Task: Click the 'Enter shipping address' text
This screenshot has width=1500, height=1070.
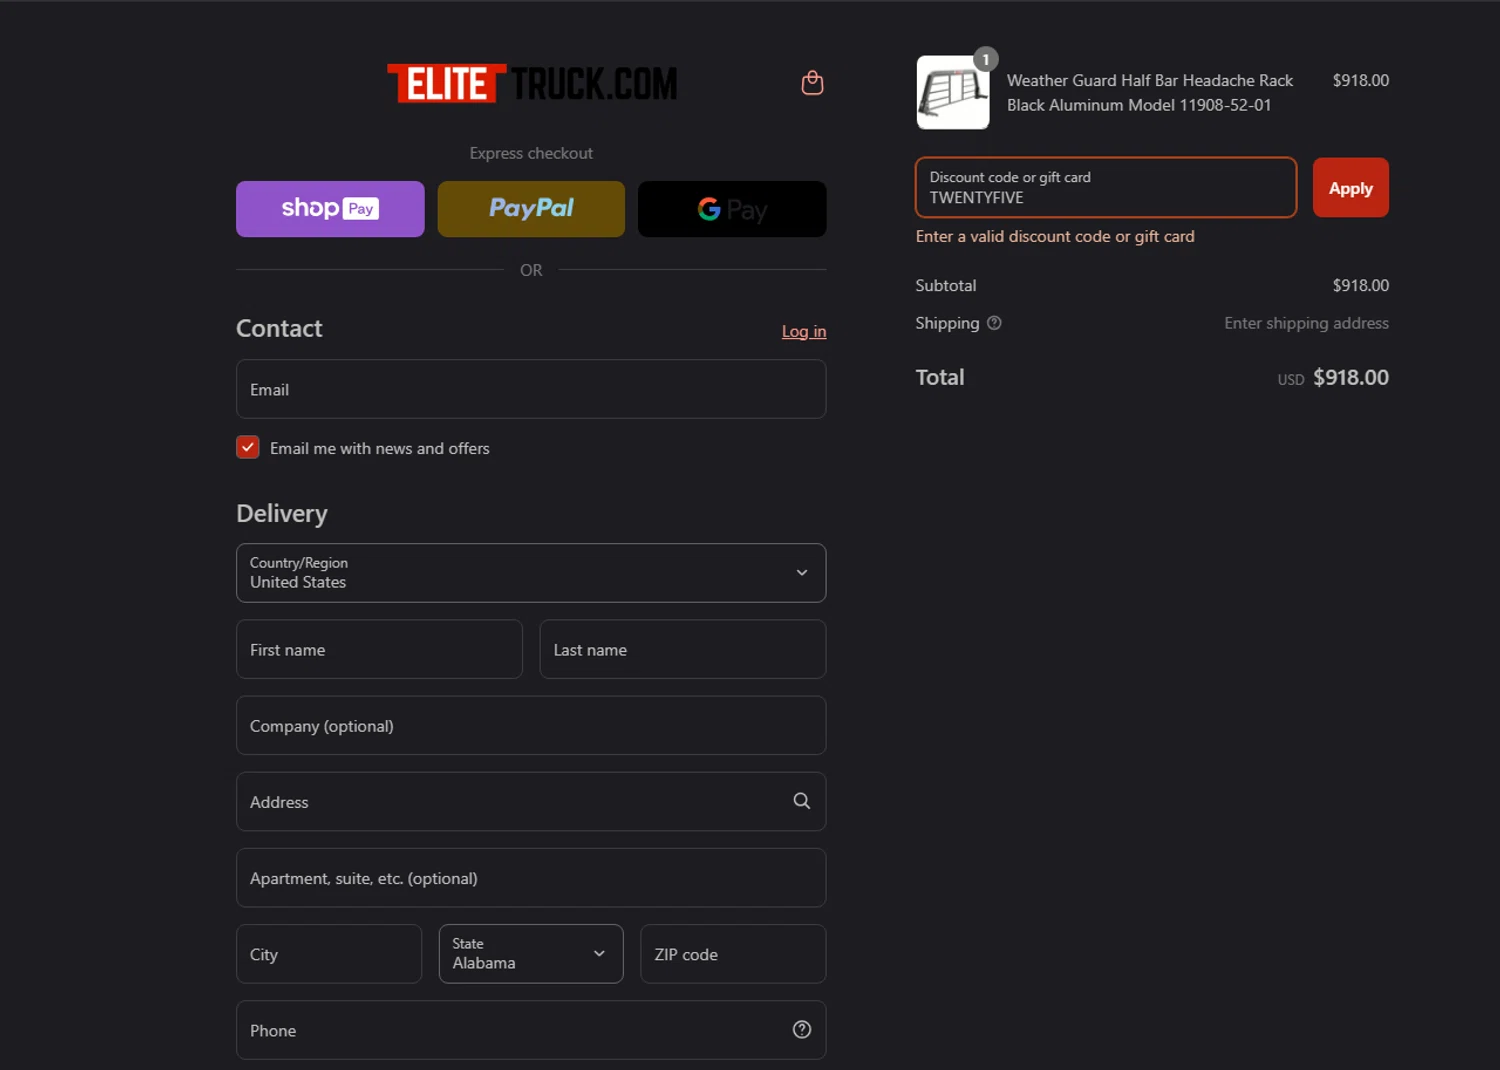Action: (x=1306, y=323)
